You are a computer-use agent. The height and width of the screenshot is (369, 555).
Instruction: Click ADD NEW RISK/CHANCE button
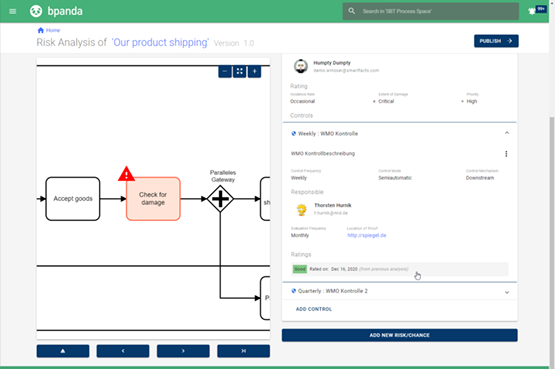point(400,335)
